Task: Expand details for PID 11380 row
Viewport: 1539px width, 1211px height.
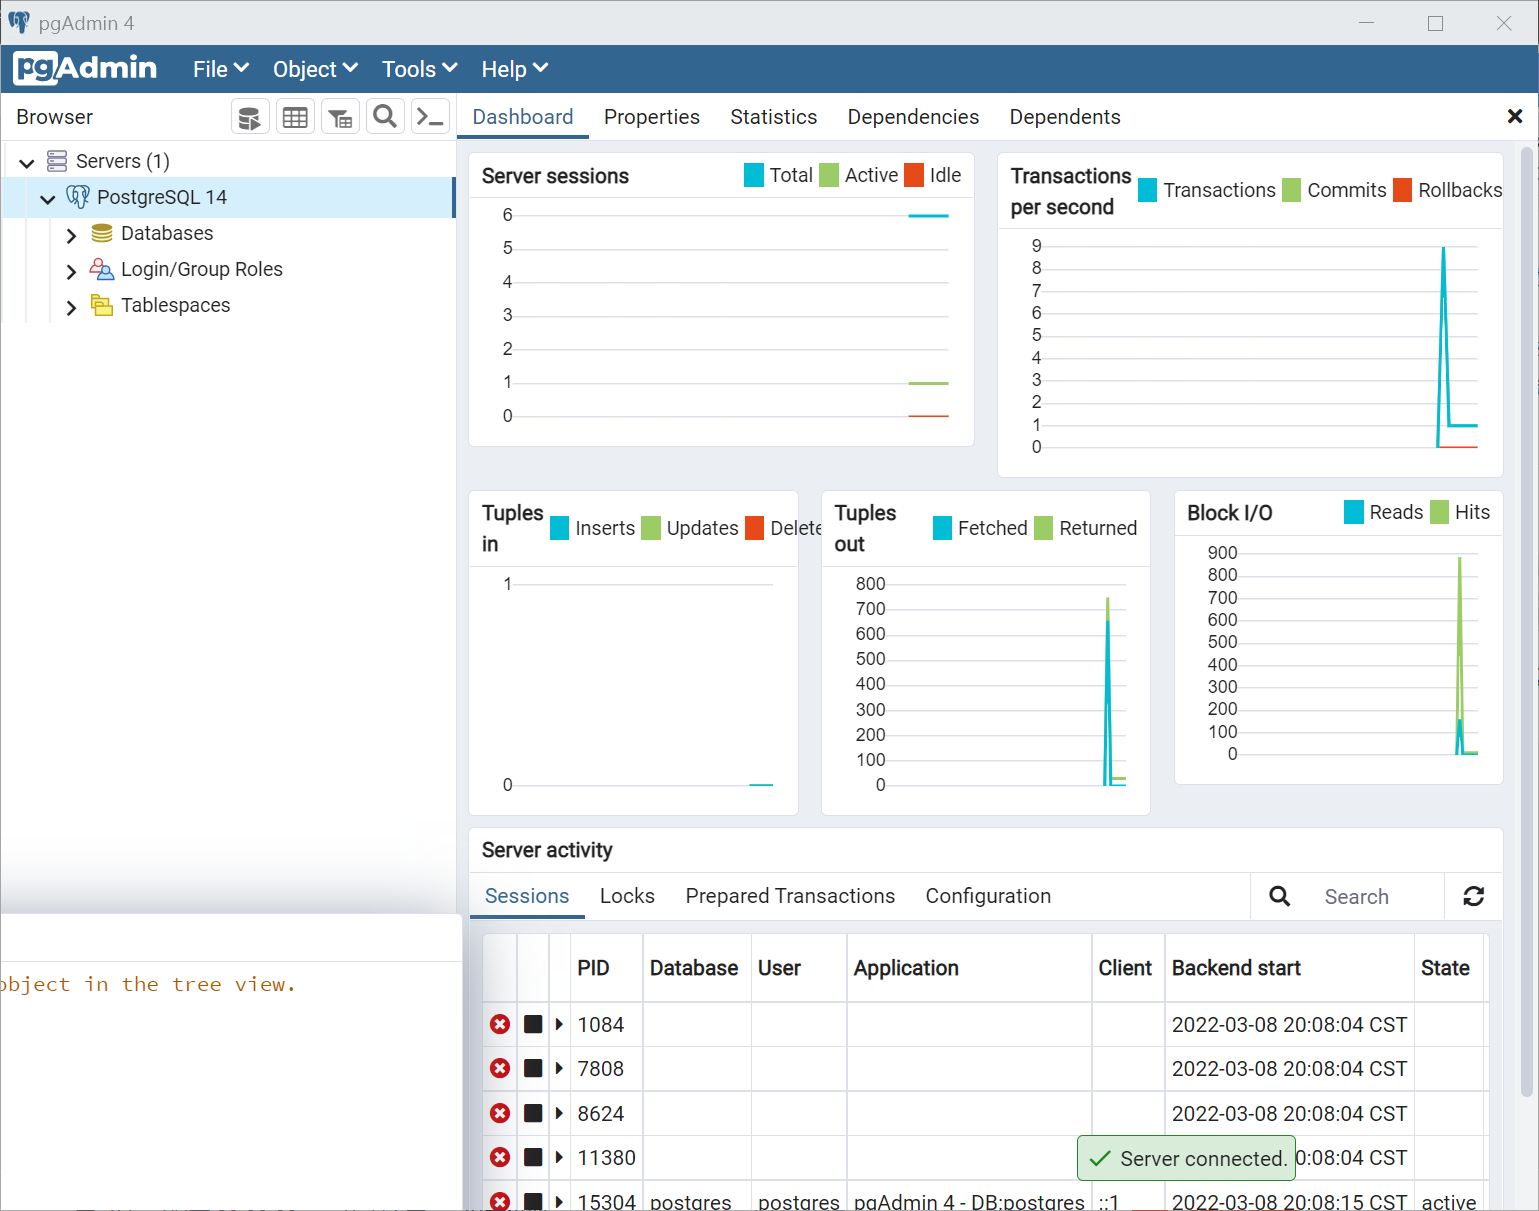Action: (x=559, y=1157)
